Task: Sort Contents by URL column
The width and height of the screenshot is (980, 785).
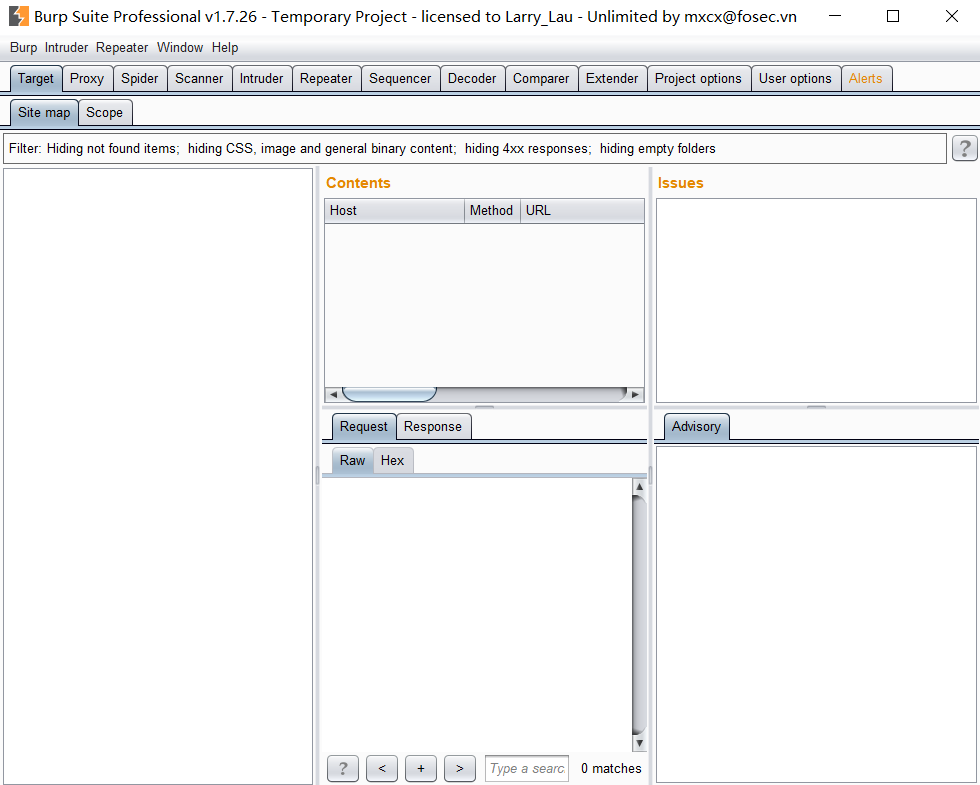Action: (582, 211)
